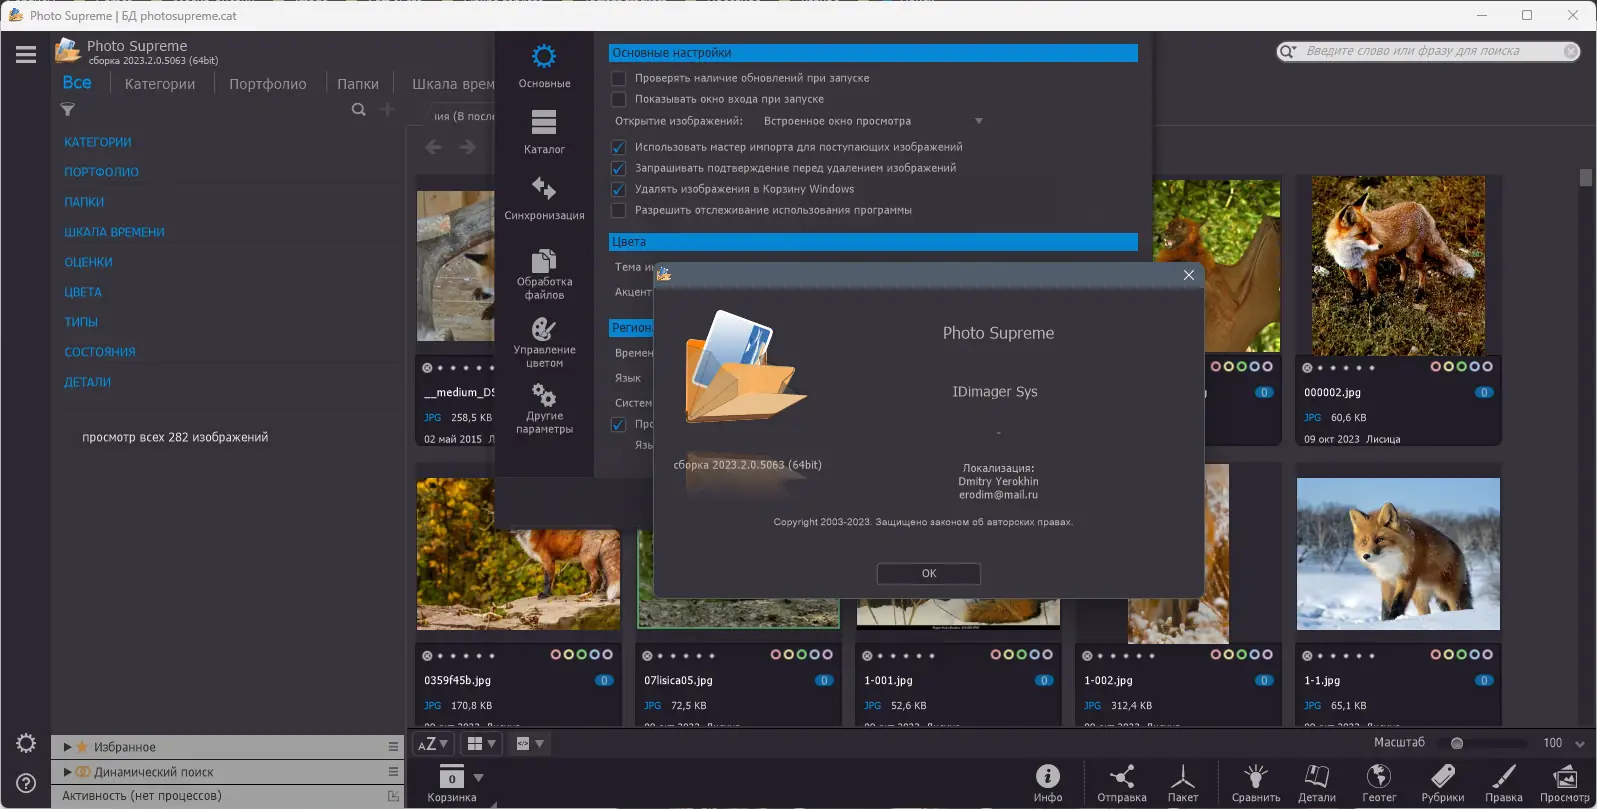This screenshot has height=809, width=1597.
Task: Select ОЦЕНКИ in the sidebar
Action: point(89,262)
